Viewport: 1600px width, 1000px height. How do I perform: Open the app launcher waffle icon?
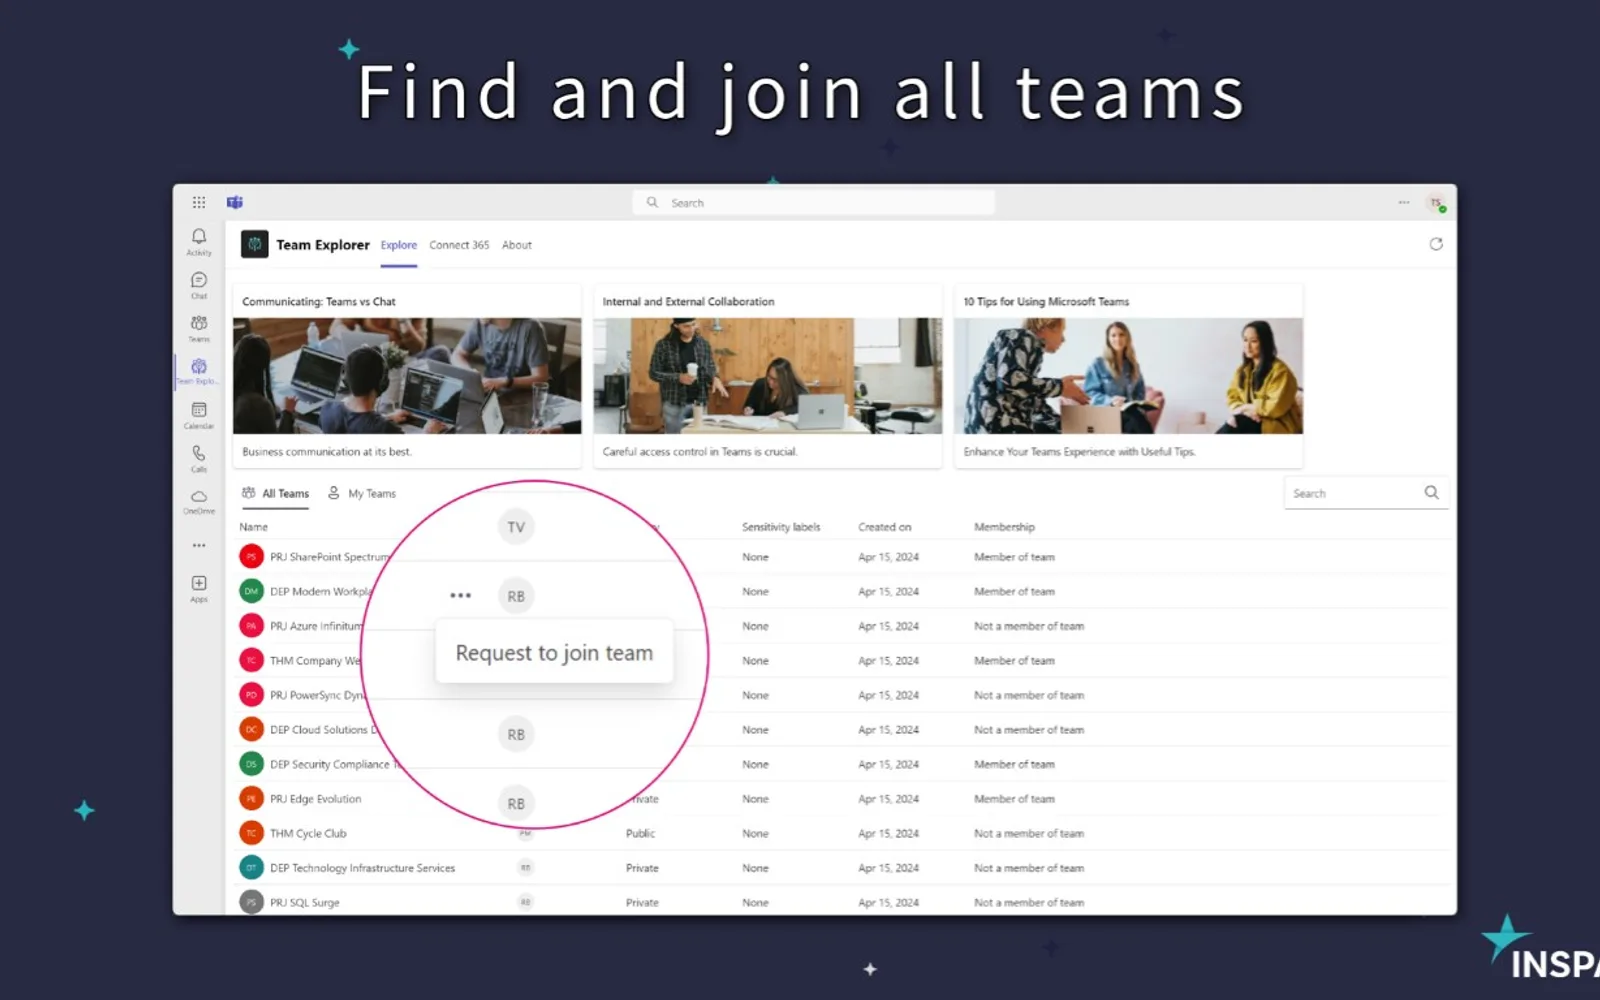pos(199,202)
